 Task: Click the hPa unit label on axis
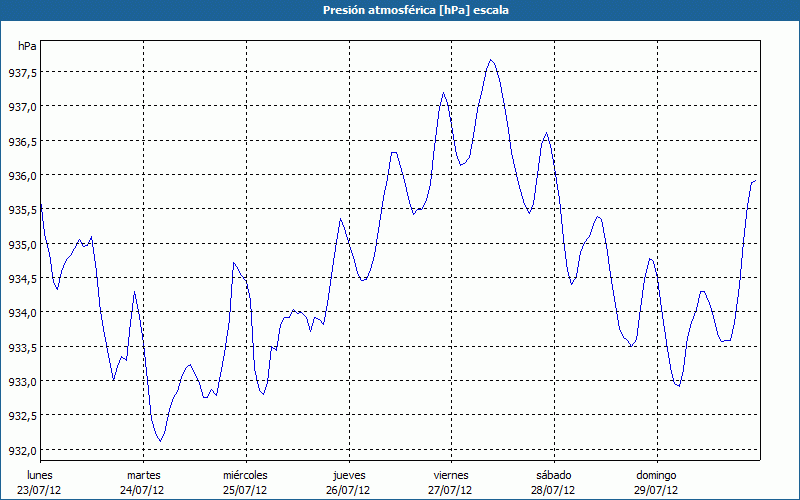(27, 46)
